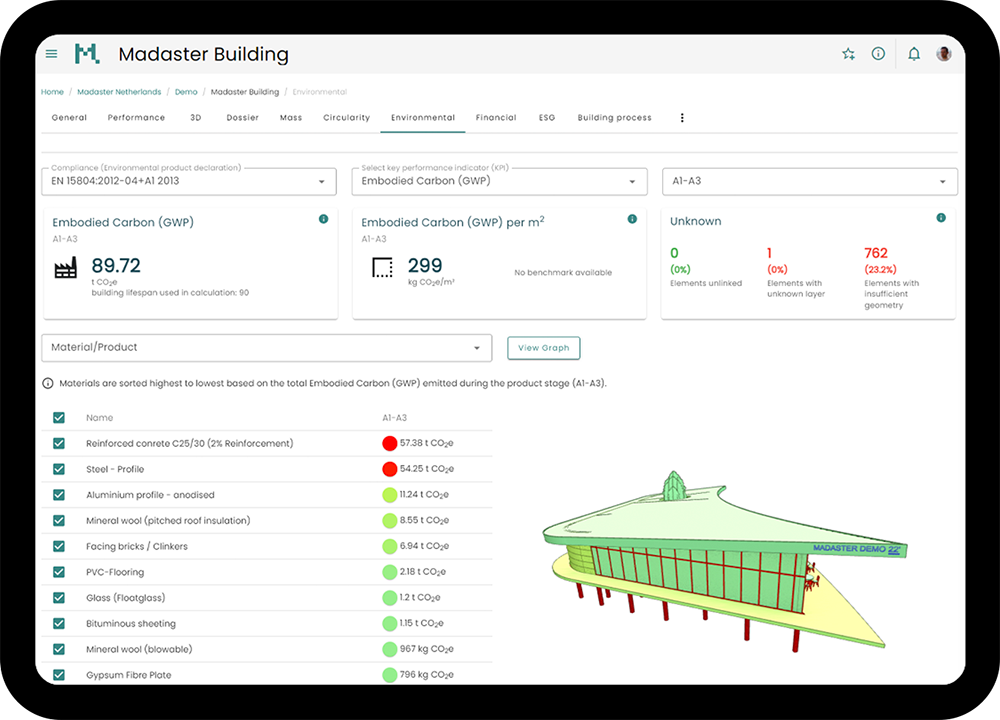Click the Madaster logo icon
The image size is (1000, 720).
click(87, 54)
